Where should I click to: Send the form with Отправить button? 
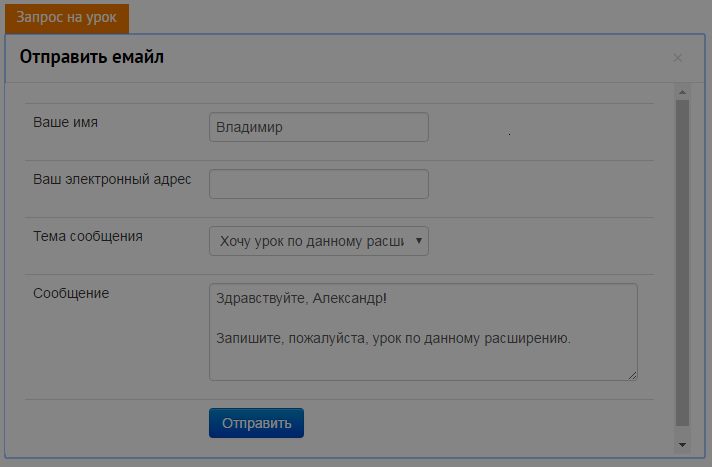click(256, 423)
